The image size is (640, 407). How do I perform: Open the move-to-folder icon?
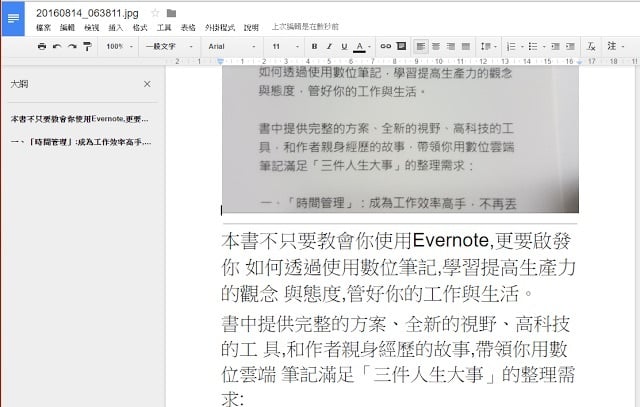pyautogui.click(x=171, y=13)
